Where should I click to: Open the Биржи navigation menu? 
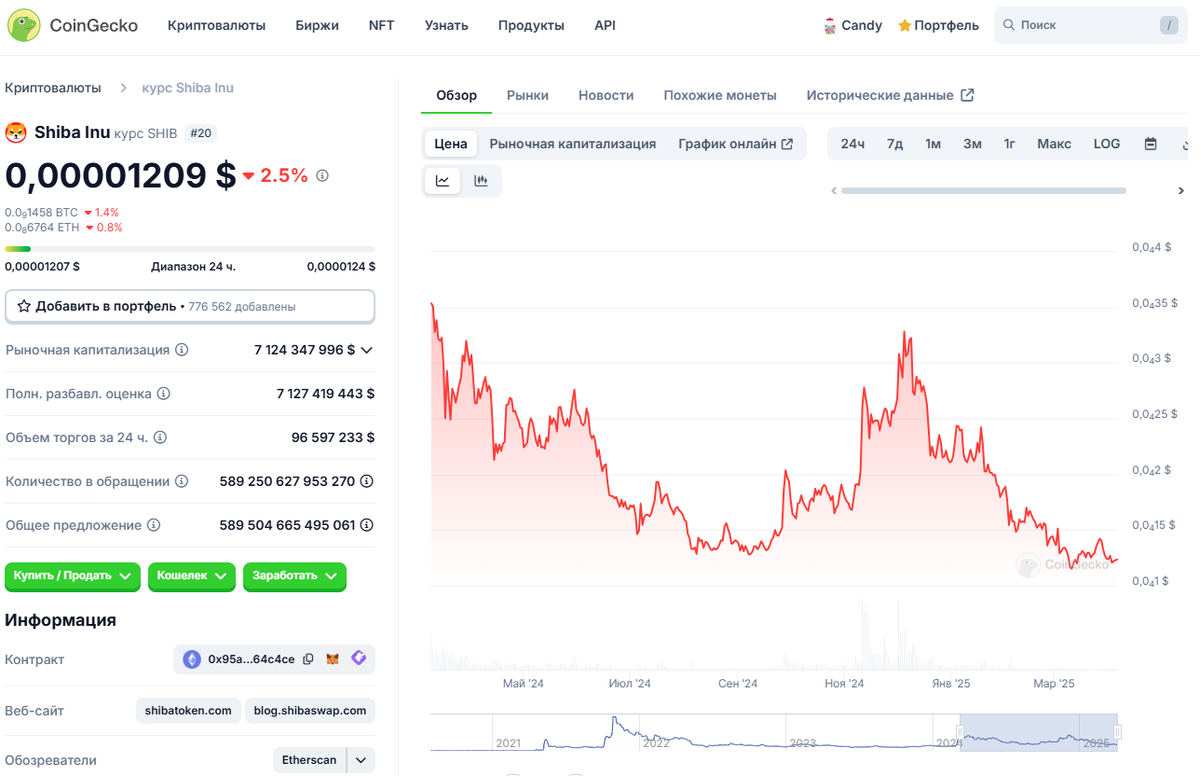pyautogui.click(x=317, y=26)
